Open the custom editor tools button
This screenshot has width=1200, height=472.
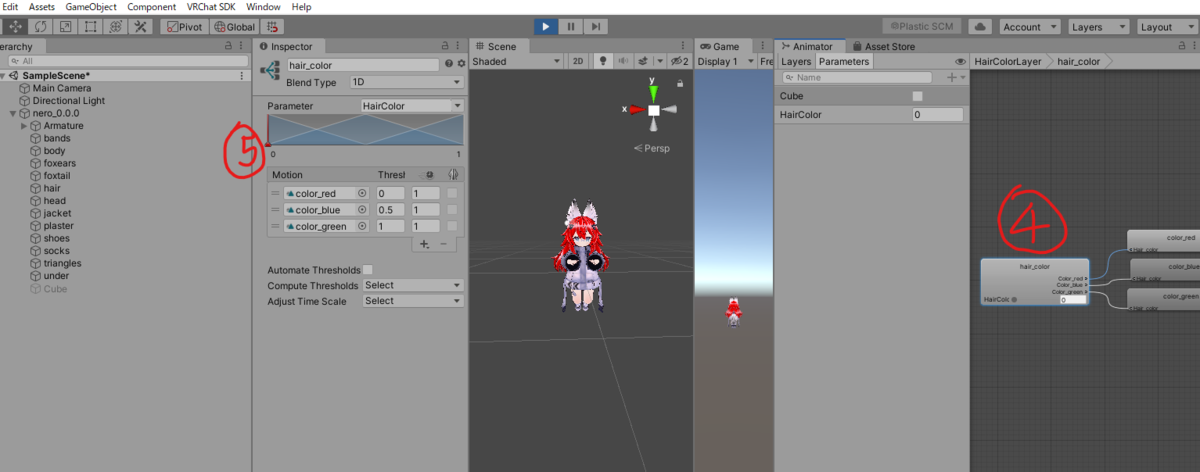click(x=141, y=27)
